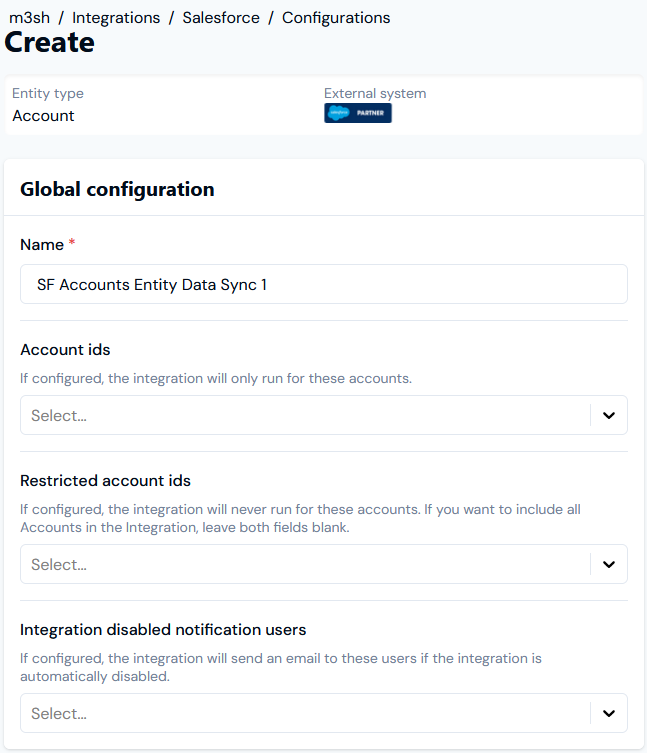The height and width of the screenshot is (753, 647).
Task: Click 'Integration disabled notification users' label
Action: click(163, 630)
